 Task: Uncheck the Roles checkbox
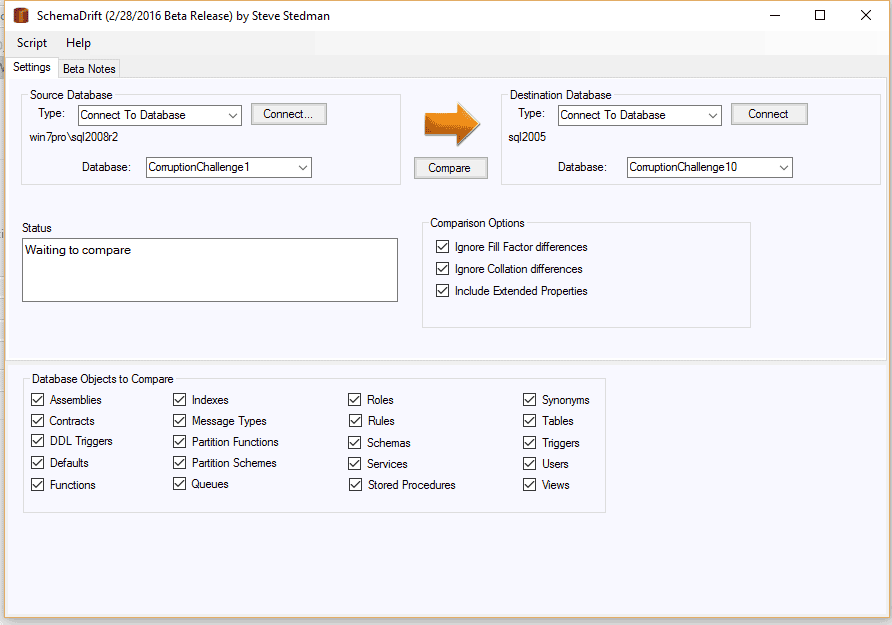pyautogui.click(x=354, y=399)
